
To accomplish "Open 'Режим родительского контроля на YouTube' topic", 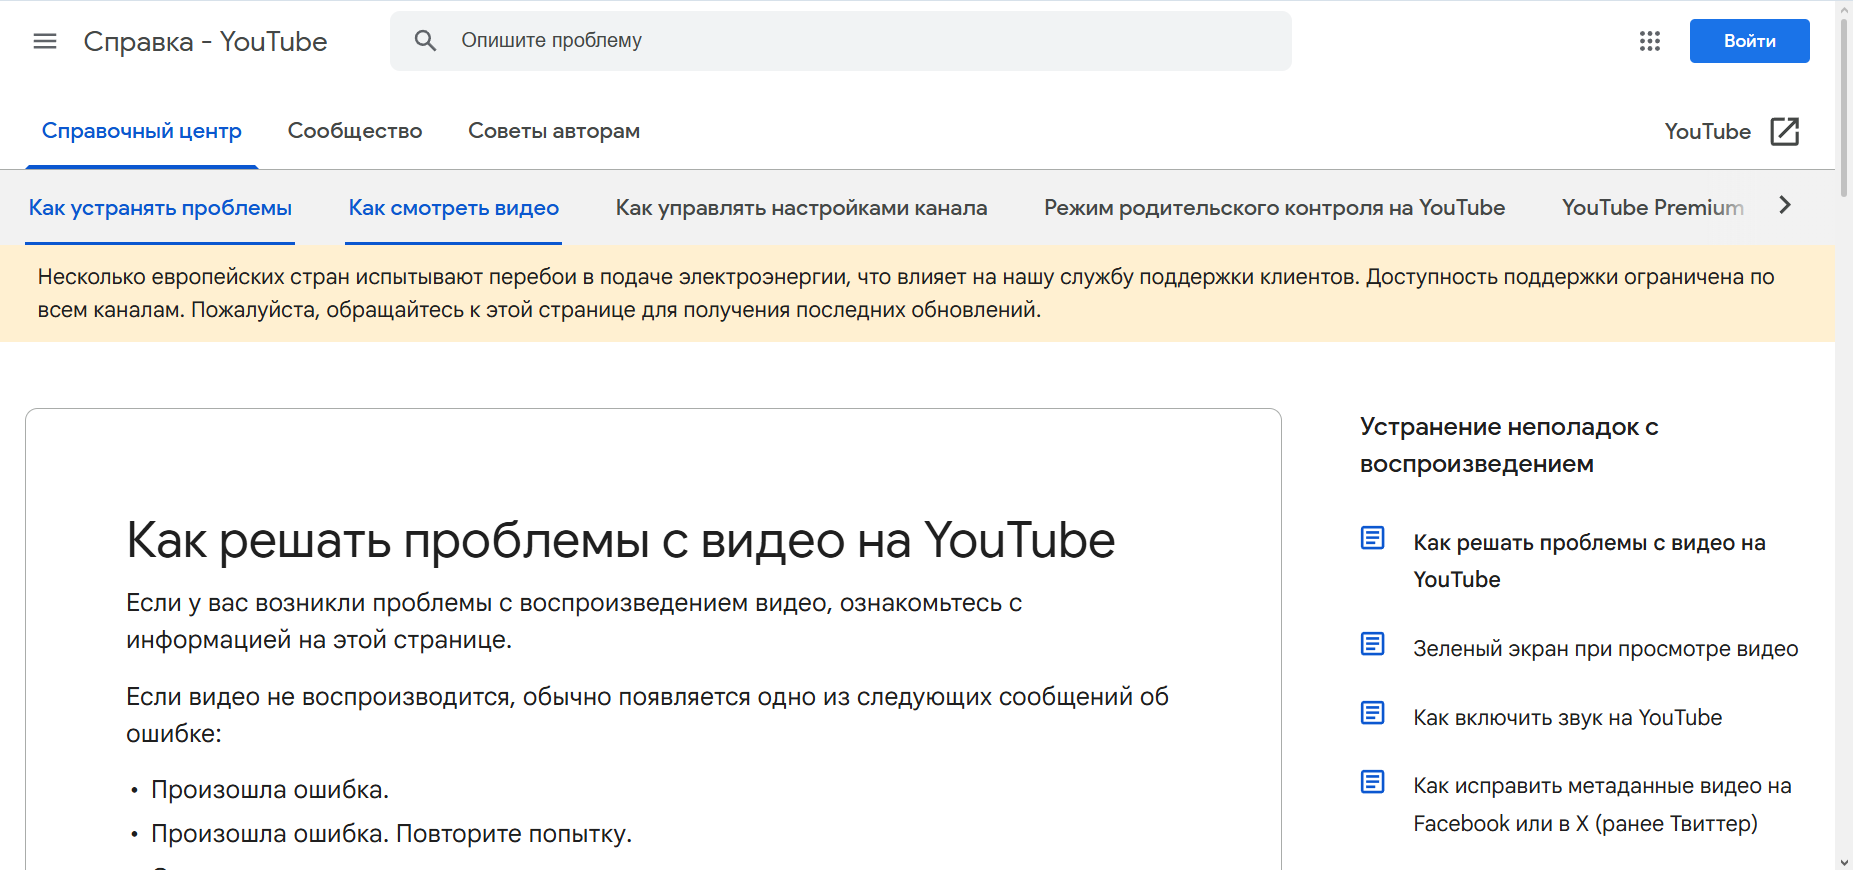I will pyautogui.click(x=1274, y=208).
